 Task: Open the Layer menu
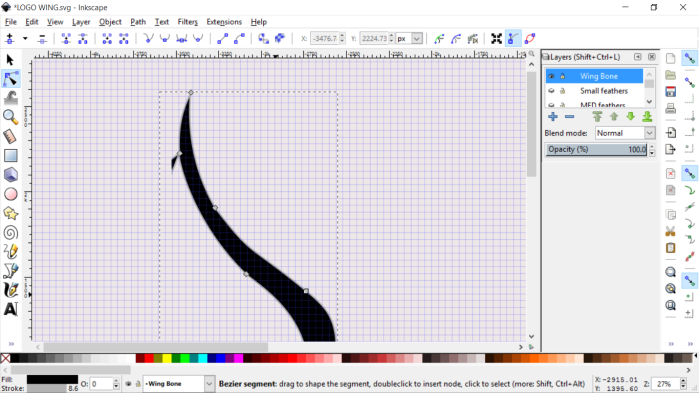pos(81,22)
